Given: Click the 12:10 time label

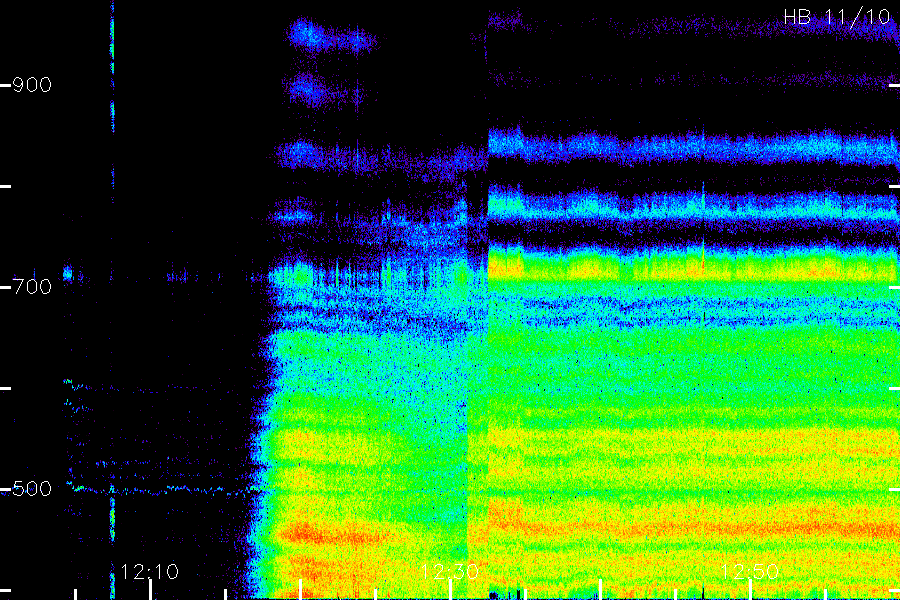Looking at the screenshot, I should [x=150, y=571].
